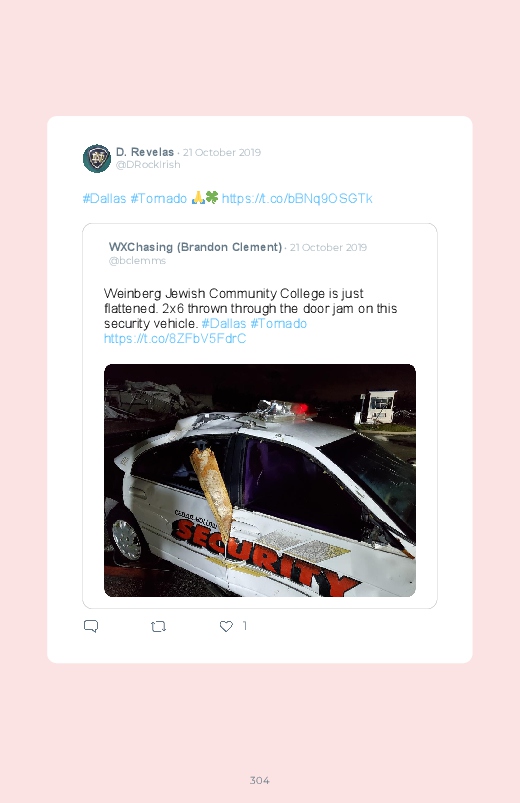The width and height of the screenshot is (520, 803).
Task: Click the @DRockIrish handle
Action: pyautogui.click(x=148, y=164)
